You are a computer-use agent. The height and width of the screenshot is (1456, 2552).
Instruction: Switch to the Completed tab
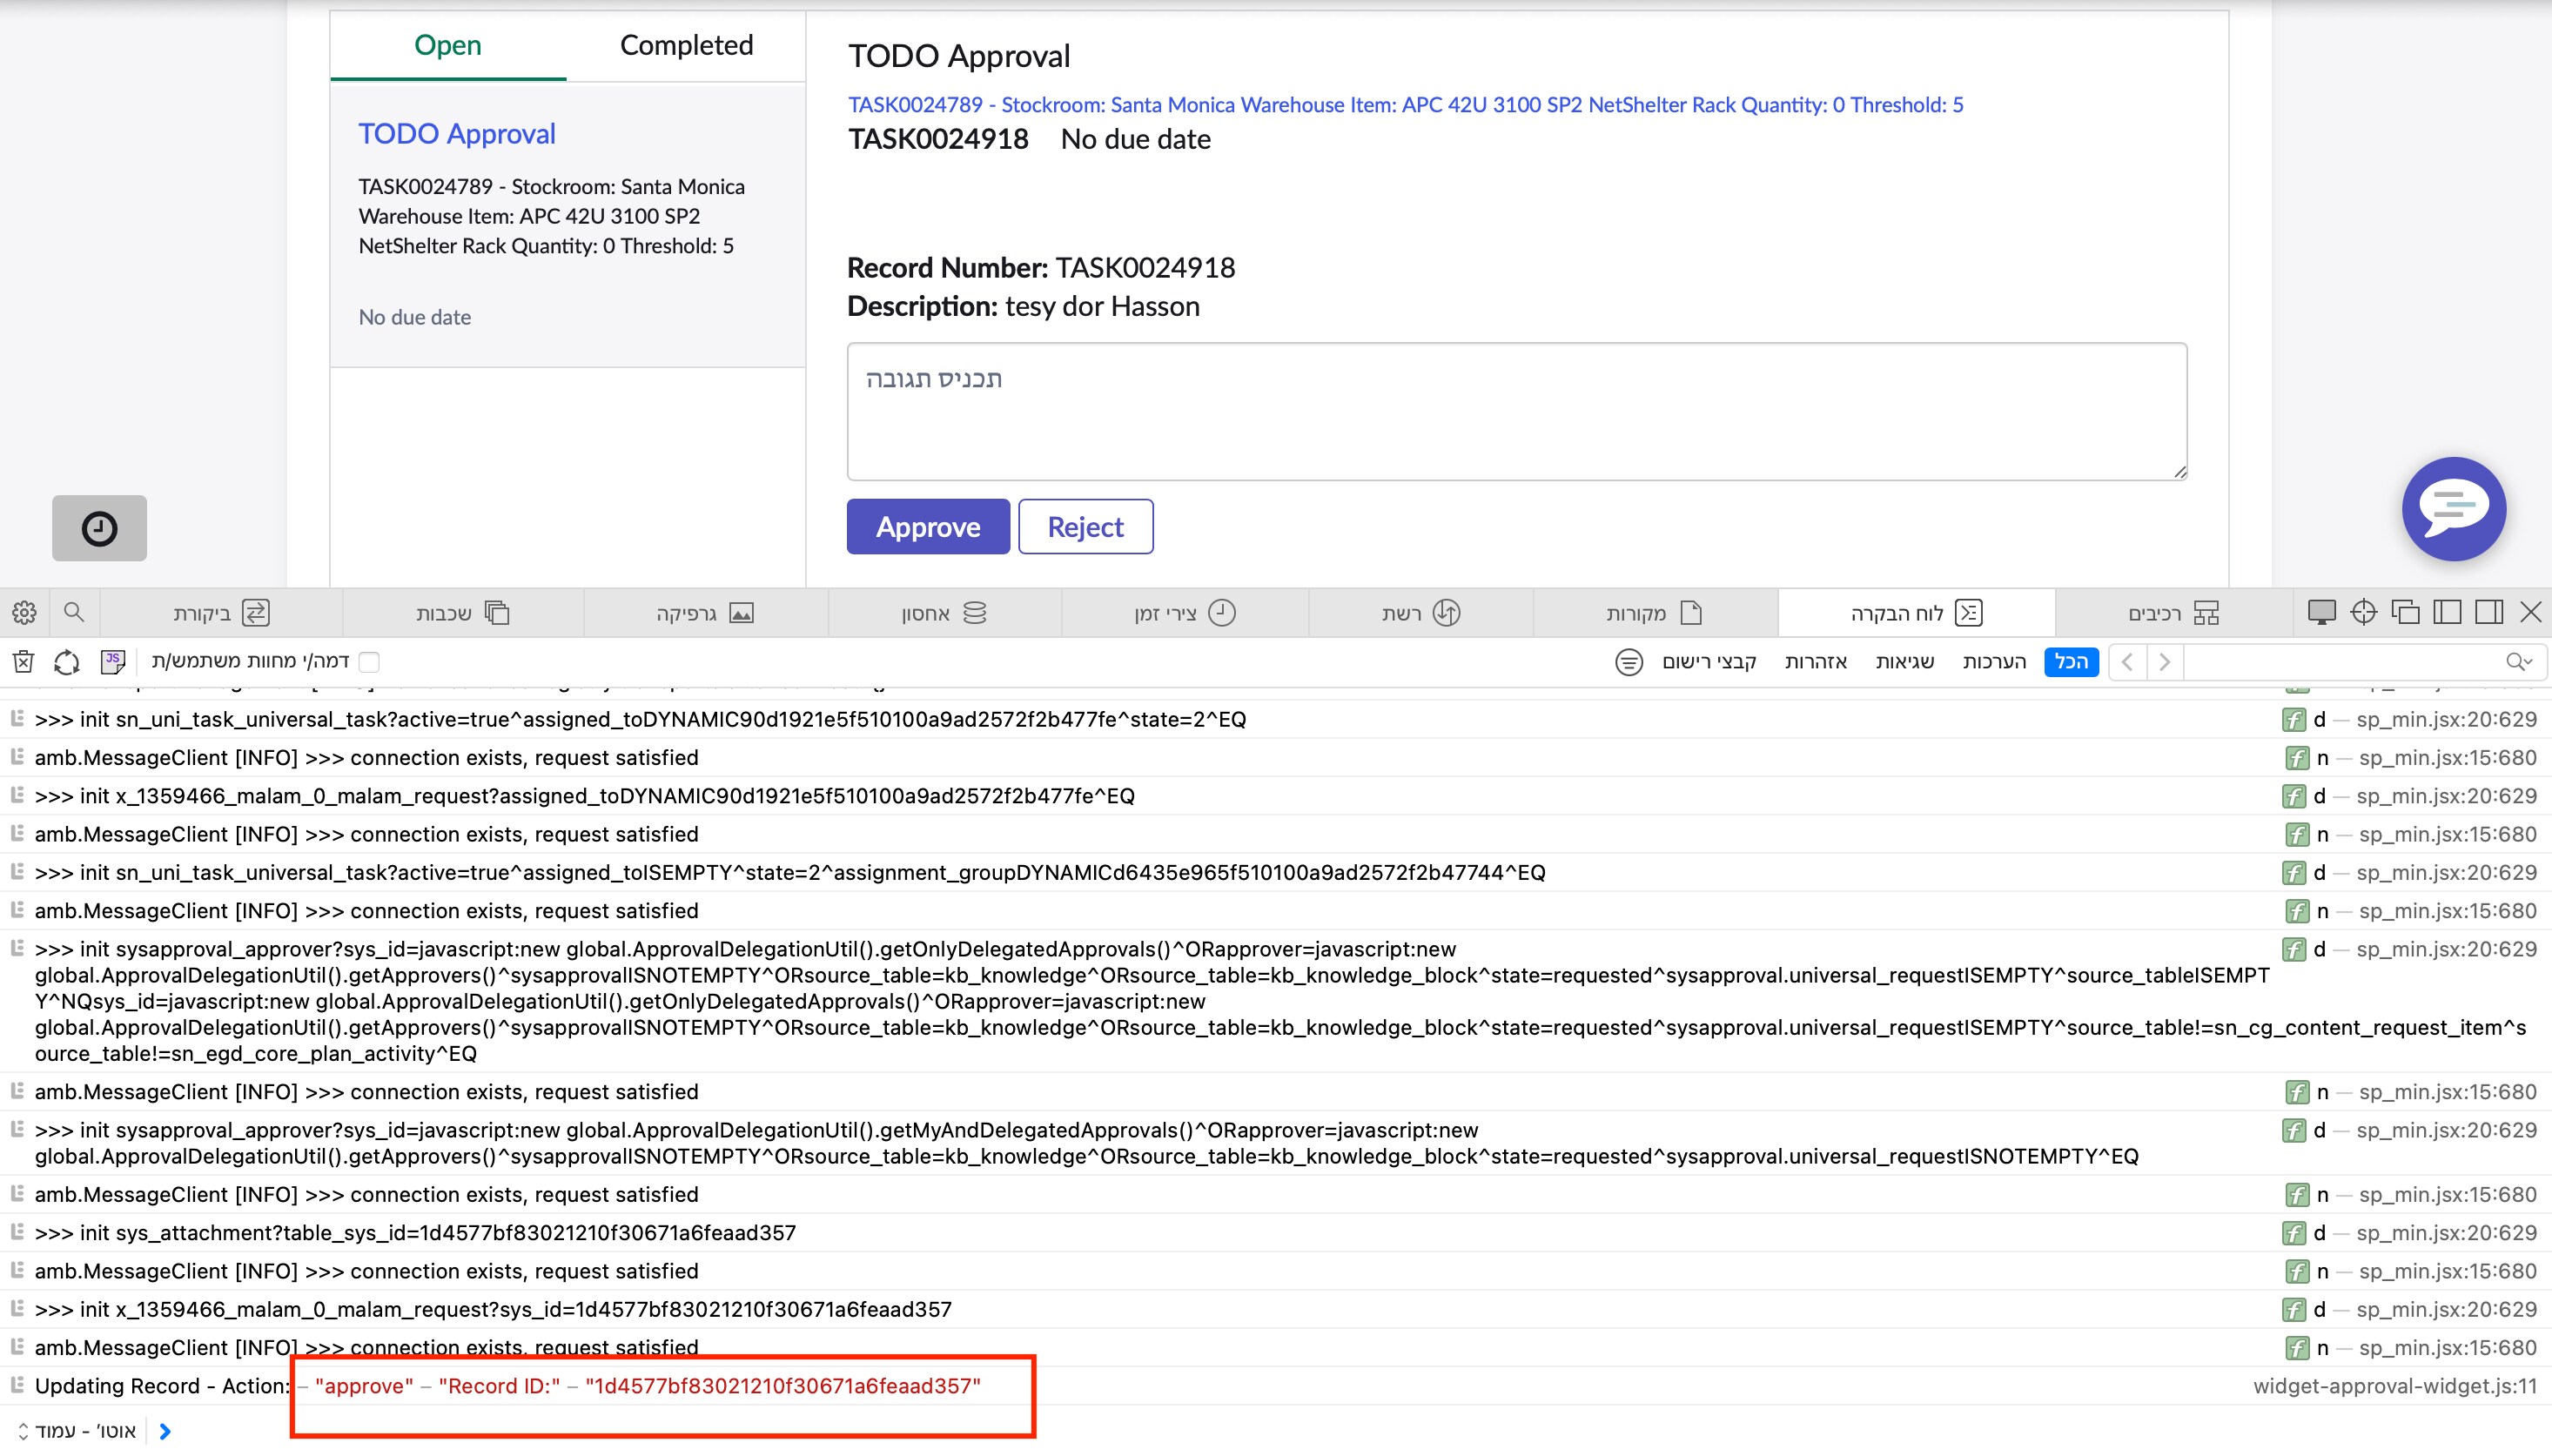686,45
